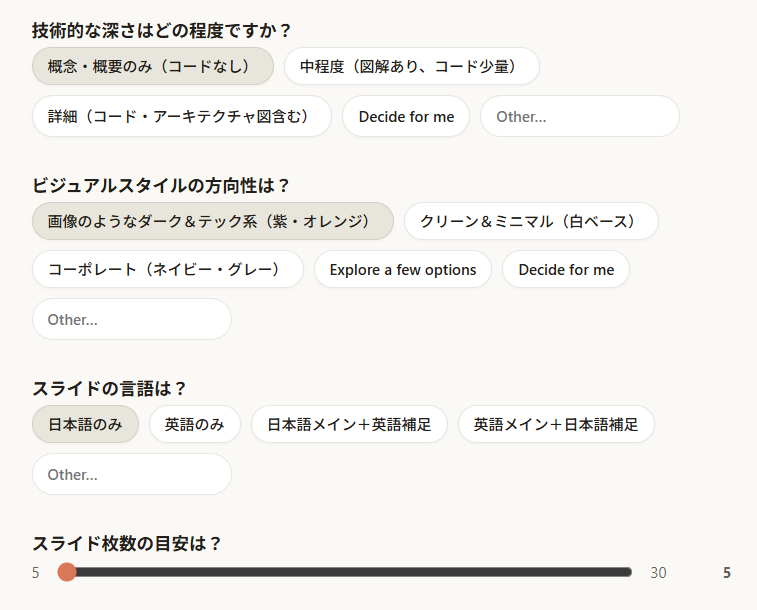Select 英語メイン＋日本語補足 language option

556,424
